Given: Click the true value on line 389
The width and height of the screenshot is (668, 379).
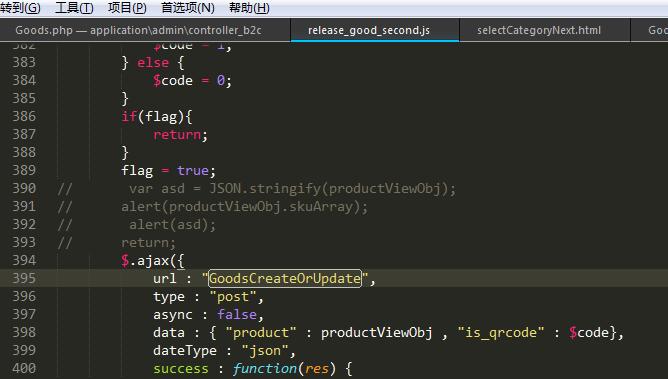Looking at the screenshot, I should tap(193, 170).
